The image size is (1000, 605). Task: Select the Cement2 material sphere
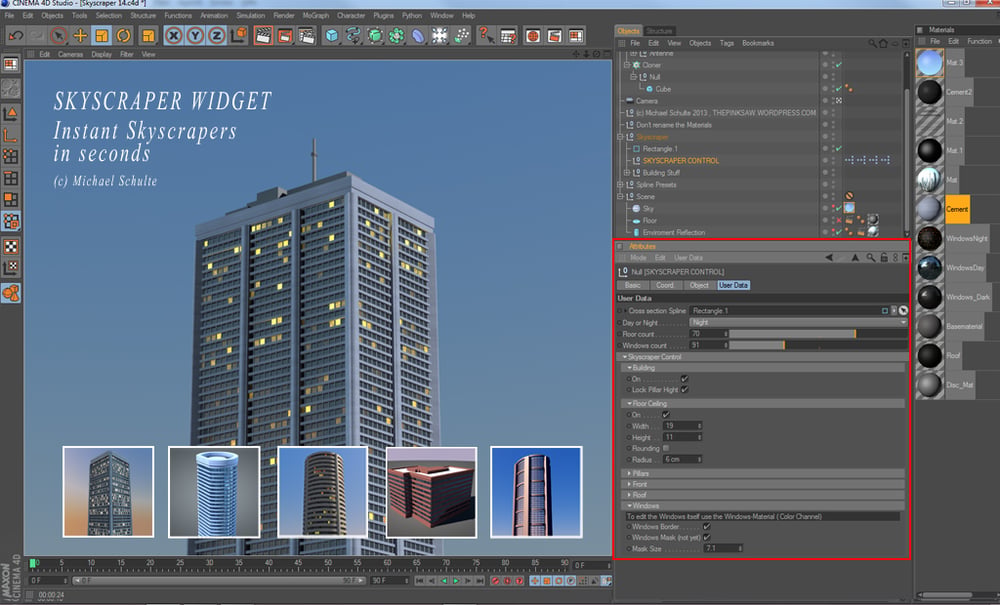(929, 92)
